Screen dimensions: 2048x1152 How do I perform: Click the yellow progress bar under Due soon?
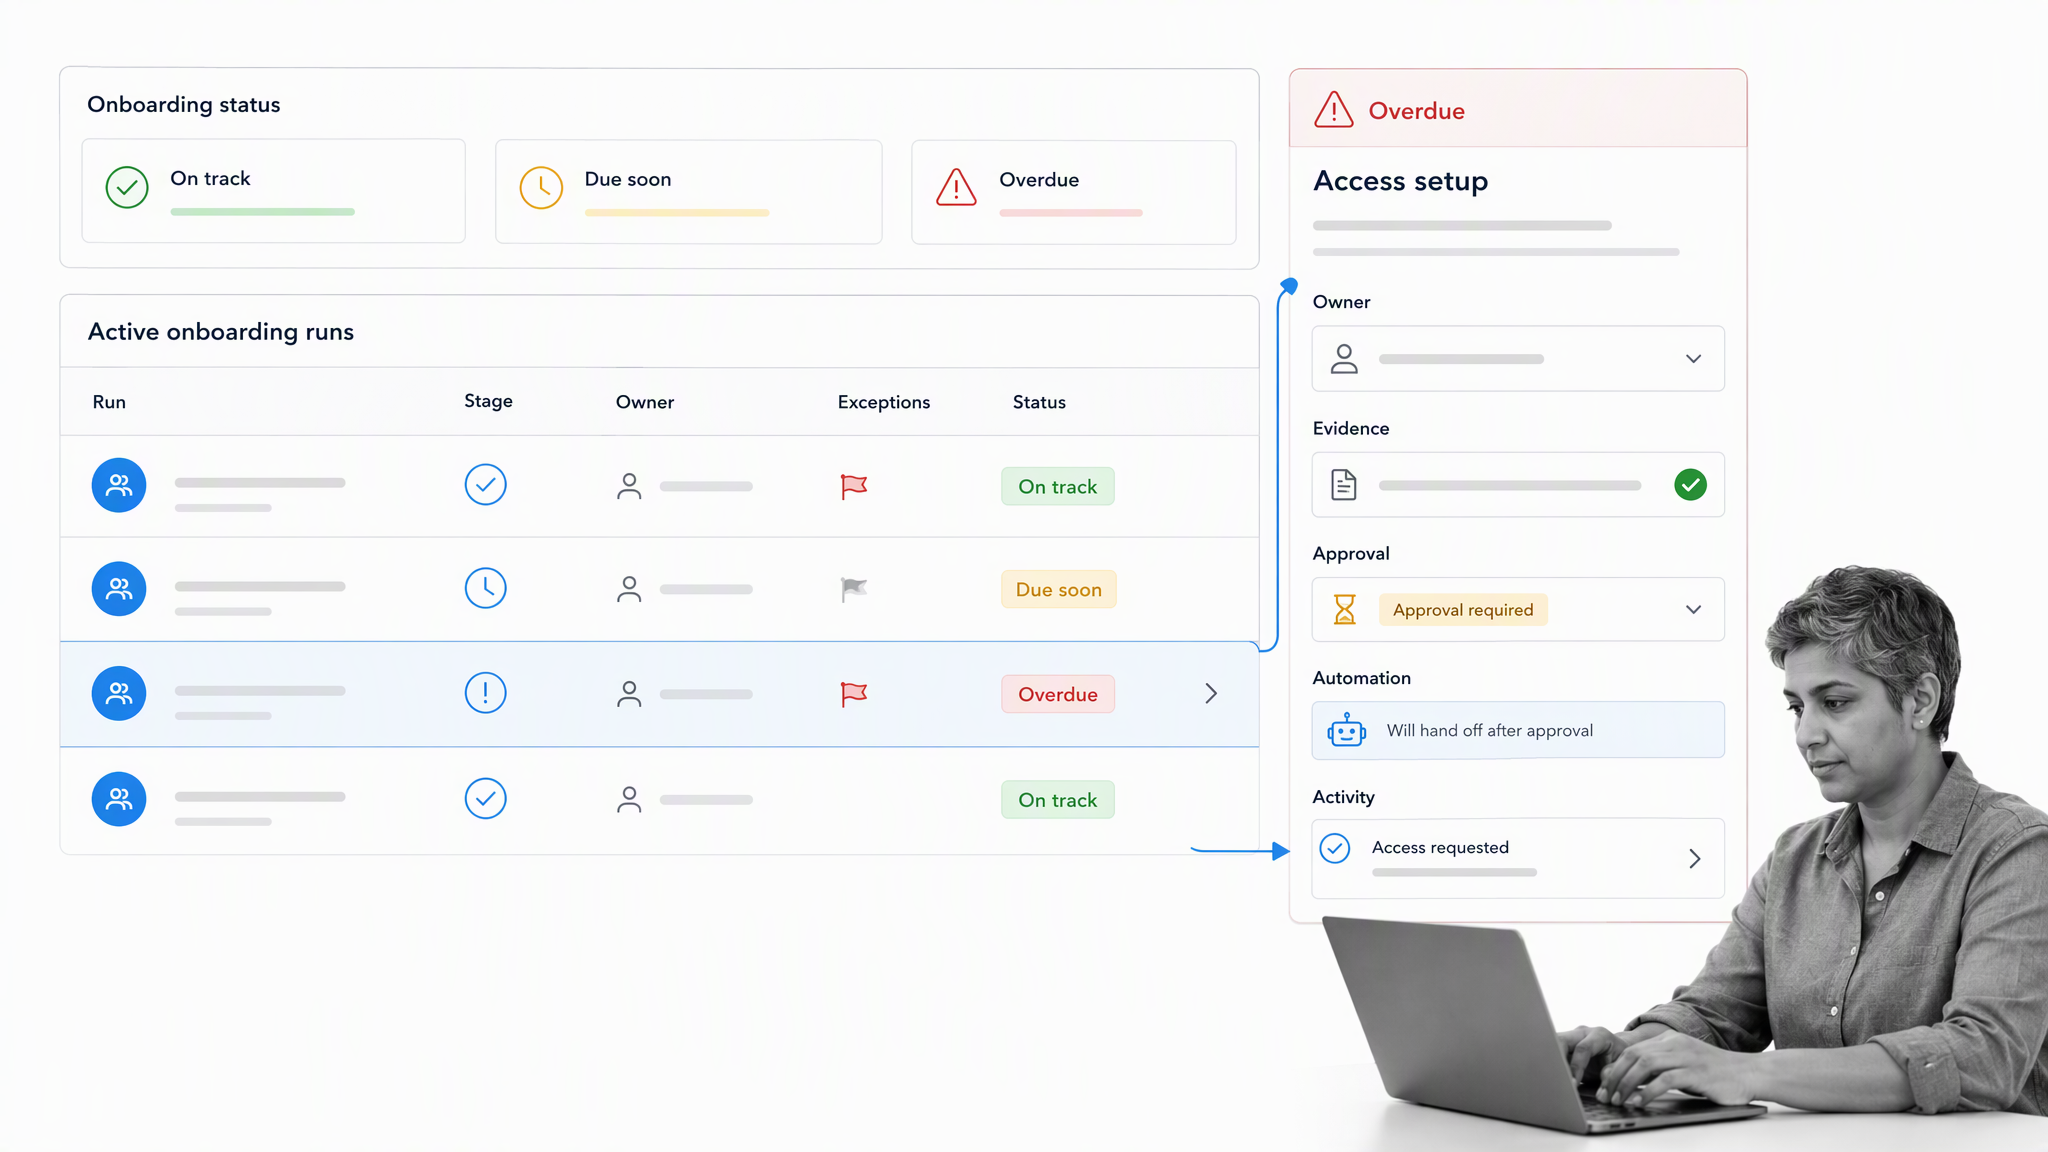pos(677,213)
